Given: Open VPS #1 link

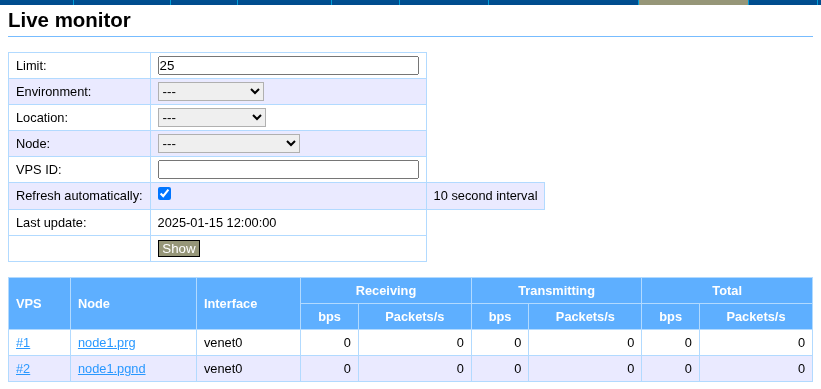Looking at the screenshot, I should click(23, 343).
